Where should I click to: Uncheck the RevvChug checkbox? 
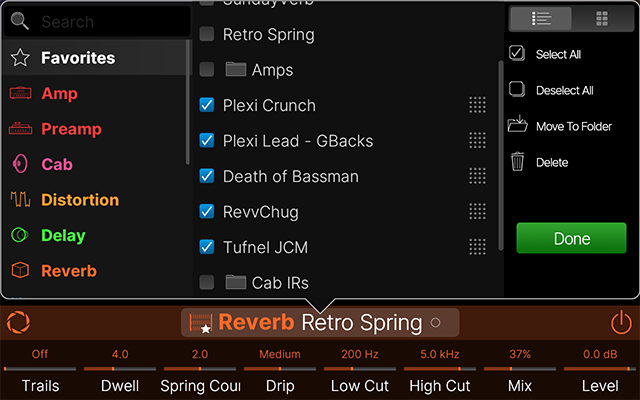[x=207, y=212]
